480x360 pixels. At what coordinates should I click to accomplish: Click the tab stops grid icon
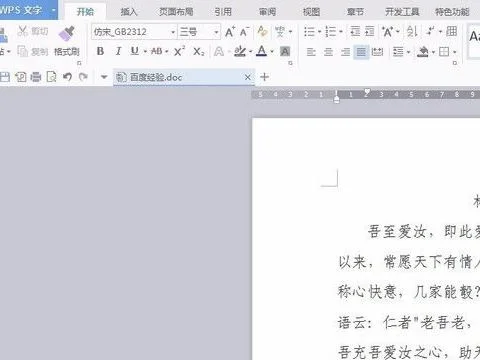coord(452,32)
